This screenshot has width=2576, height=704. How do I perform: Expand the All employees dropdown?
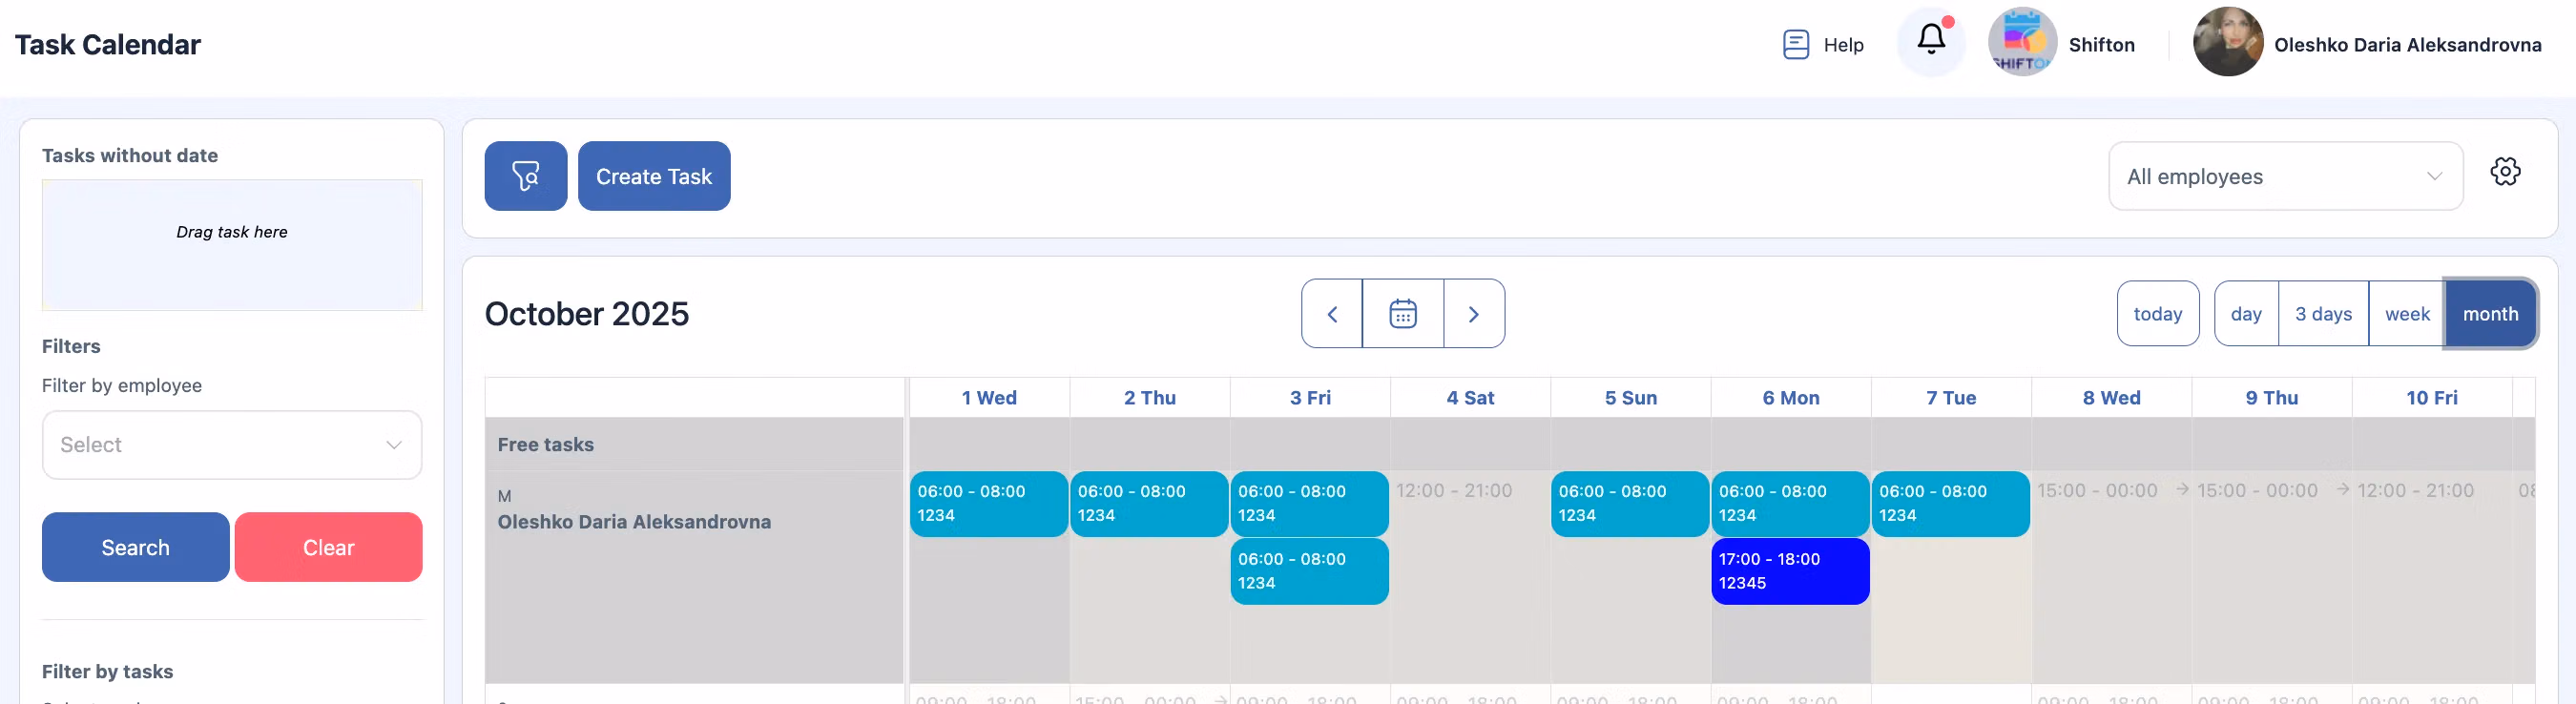[2284, 176]
